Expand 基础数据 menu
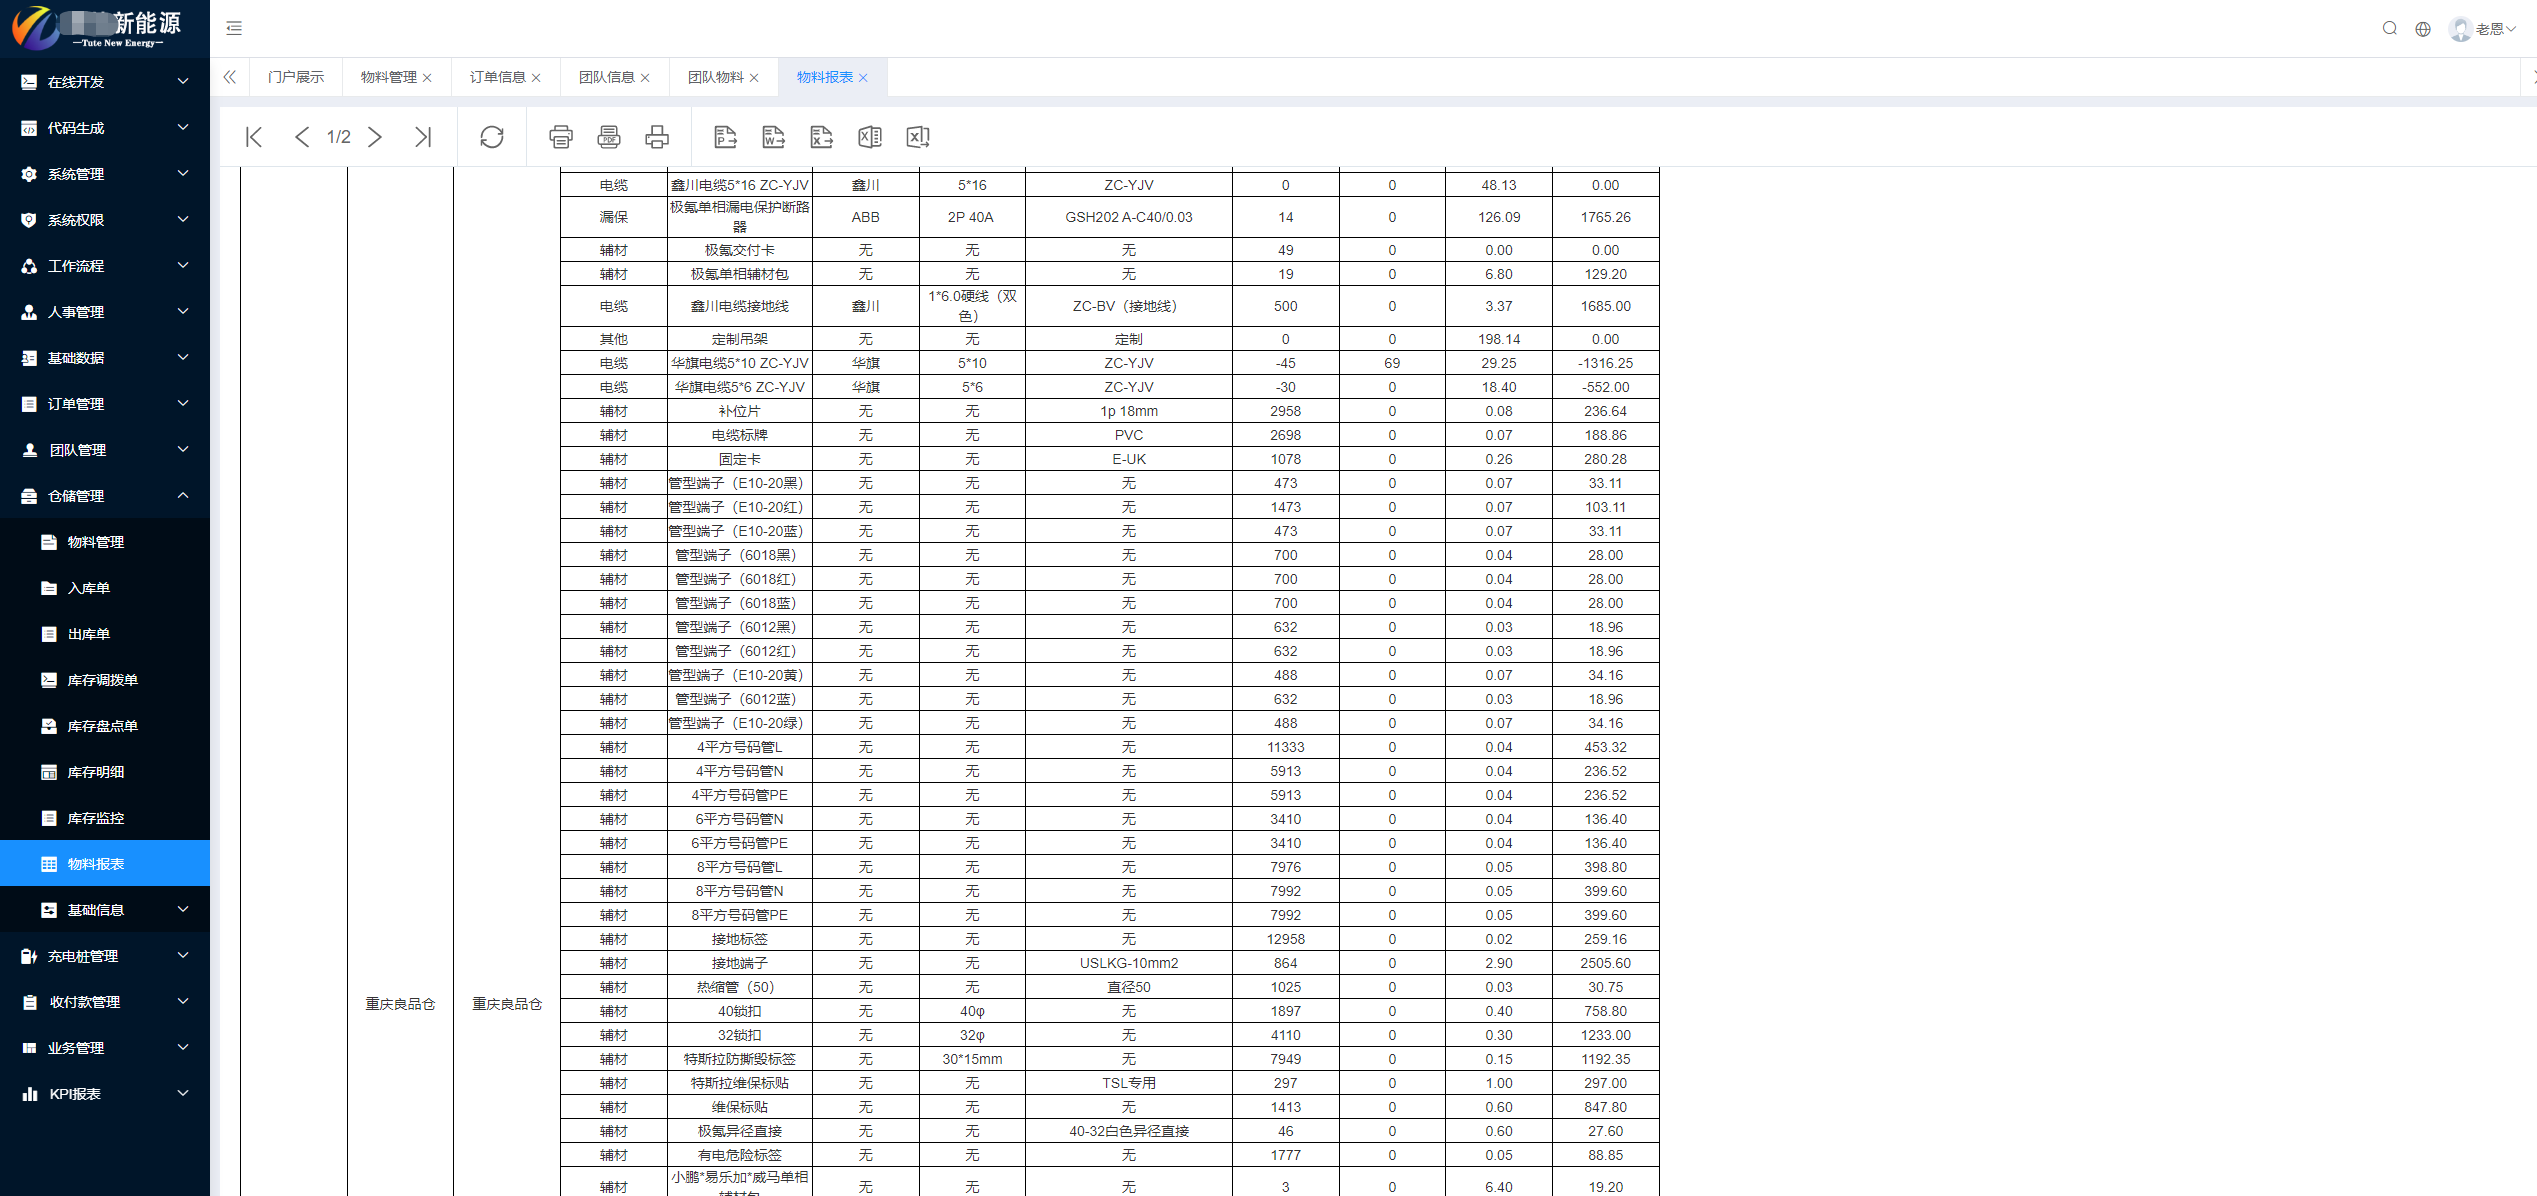Image resolution: width=2537 pixels, height=1196 pixels. pos(105,358)
